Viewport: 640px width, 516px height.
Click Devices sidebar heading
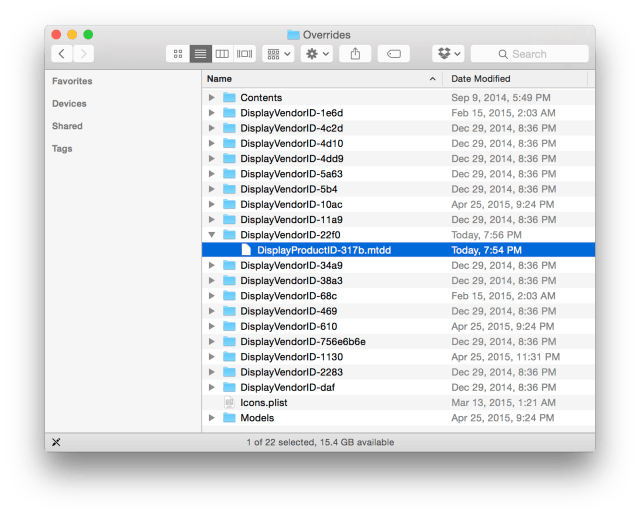tap(69, 104)
